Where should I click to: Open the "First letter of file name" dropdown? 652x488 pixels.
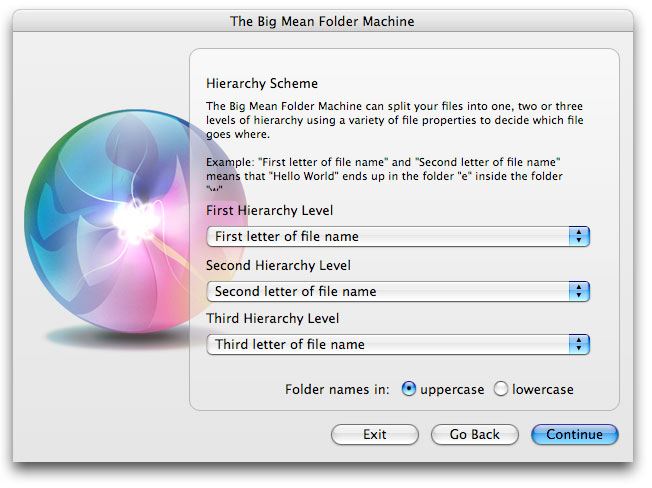(x=388, y=237)
